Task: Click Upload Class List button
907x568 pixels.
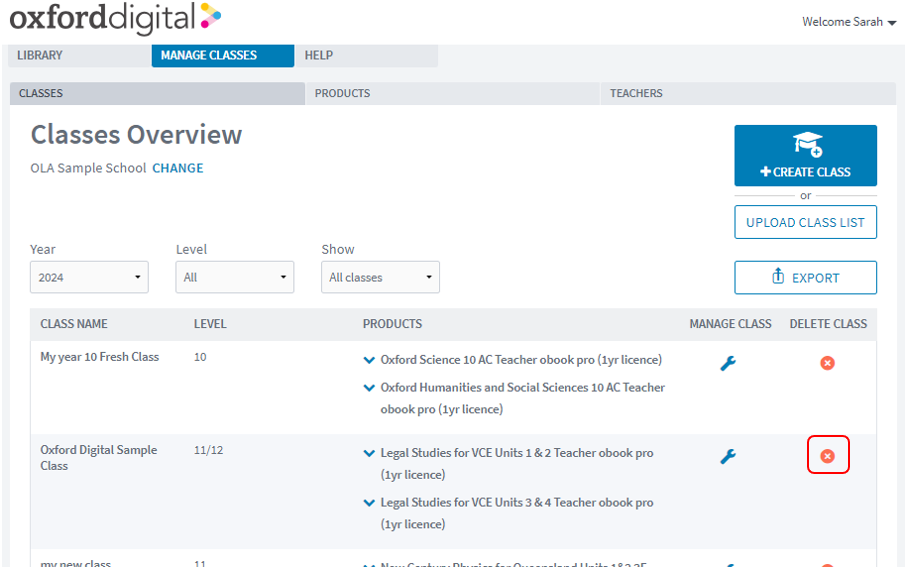Action: (806, 222)
